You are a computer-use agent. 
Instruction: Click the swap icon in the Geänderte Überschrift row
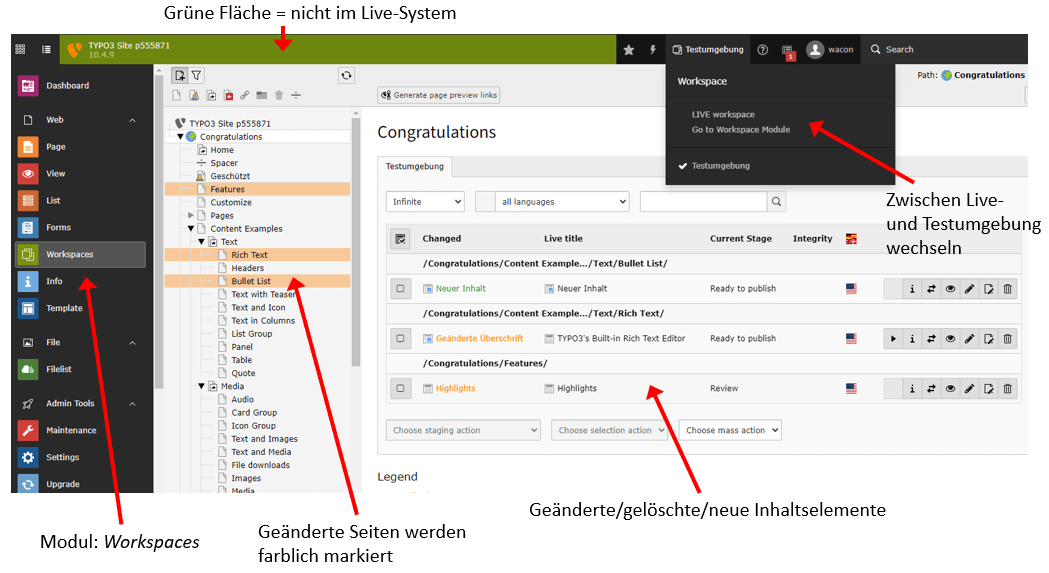click(x=931, y=339)
